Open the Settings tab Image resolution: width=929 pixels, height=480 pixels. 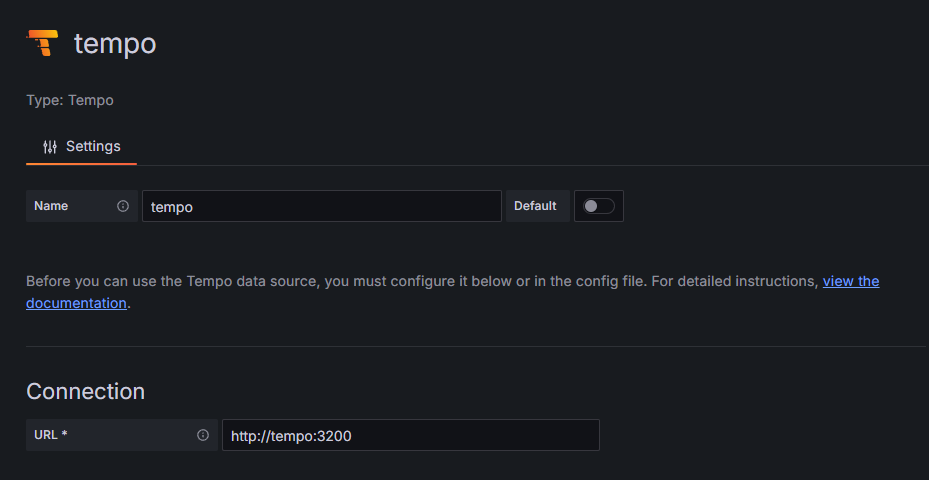pos(82,146)
